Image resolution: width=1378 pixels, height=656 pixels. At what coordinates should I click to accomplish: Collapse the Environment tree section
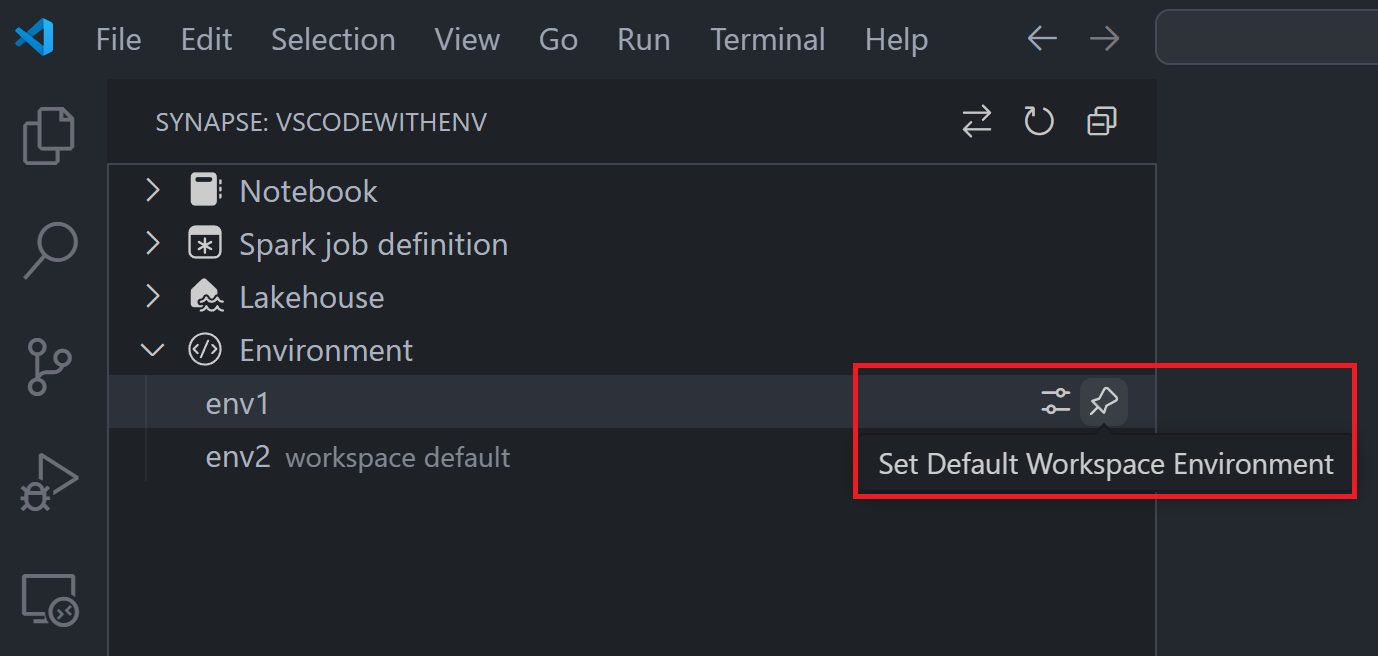152,349
